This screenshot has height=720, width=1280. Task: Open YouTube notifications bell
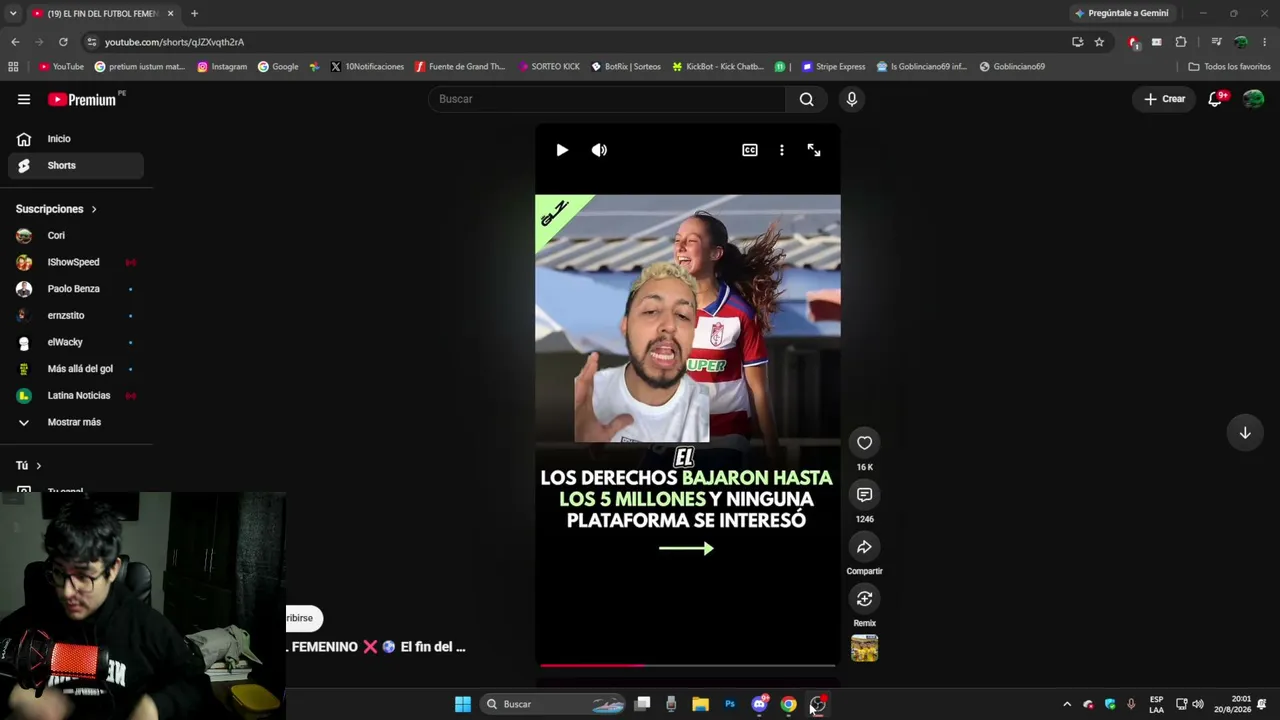[x=1216, y=99]
